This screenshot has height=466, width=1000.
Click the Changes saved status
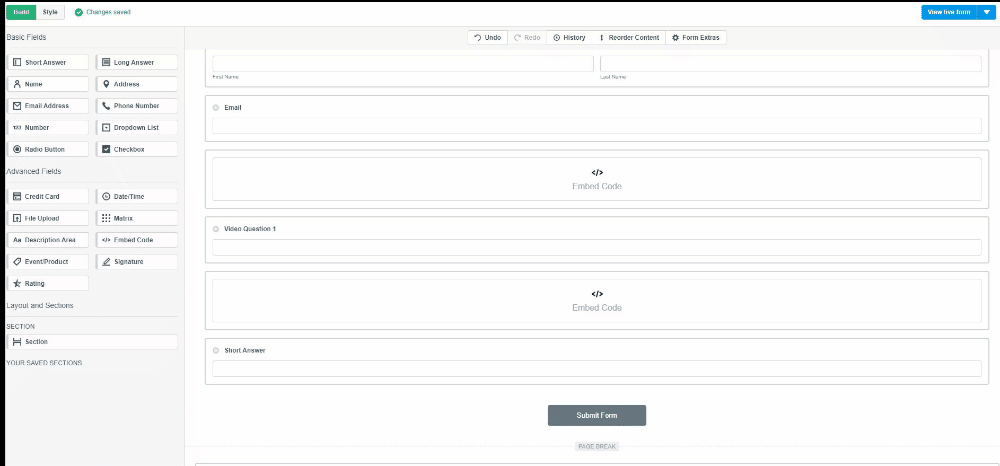point(103,12)
